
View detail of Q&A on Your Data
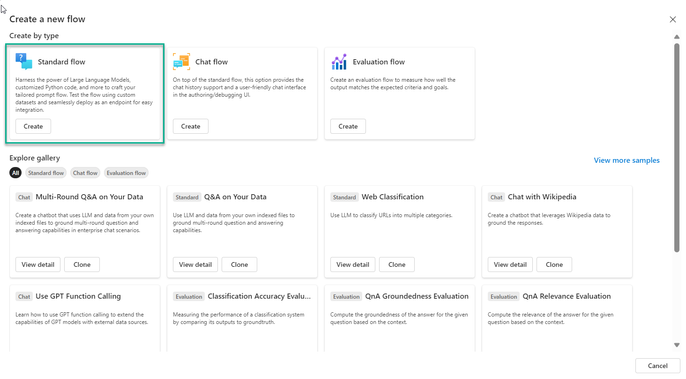196,264
